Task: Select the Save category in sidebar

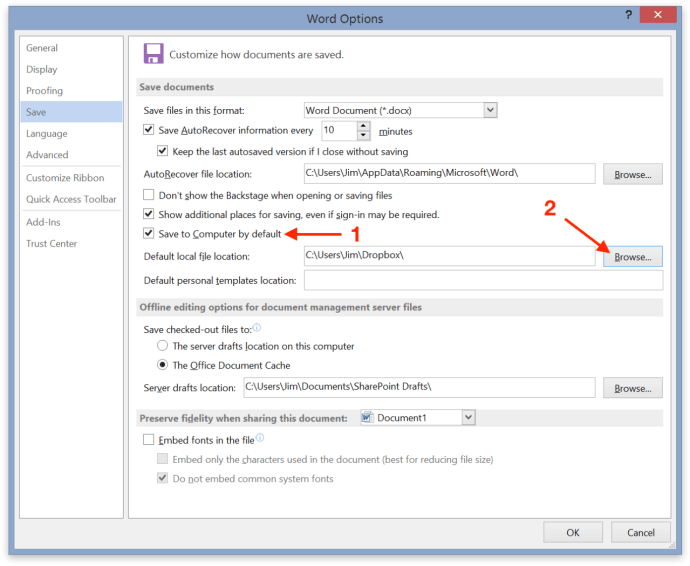Action: coord(71,112)
